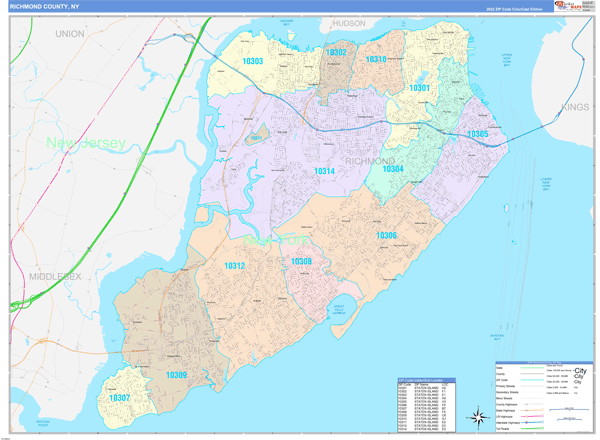Select the 10309 ZIP code area label
This screenshot has width=600, height=440.
click(x=177, y=374)
